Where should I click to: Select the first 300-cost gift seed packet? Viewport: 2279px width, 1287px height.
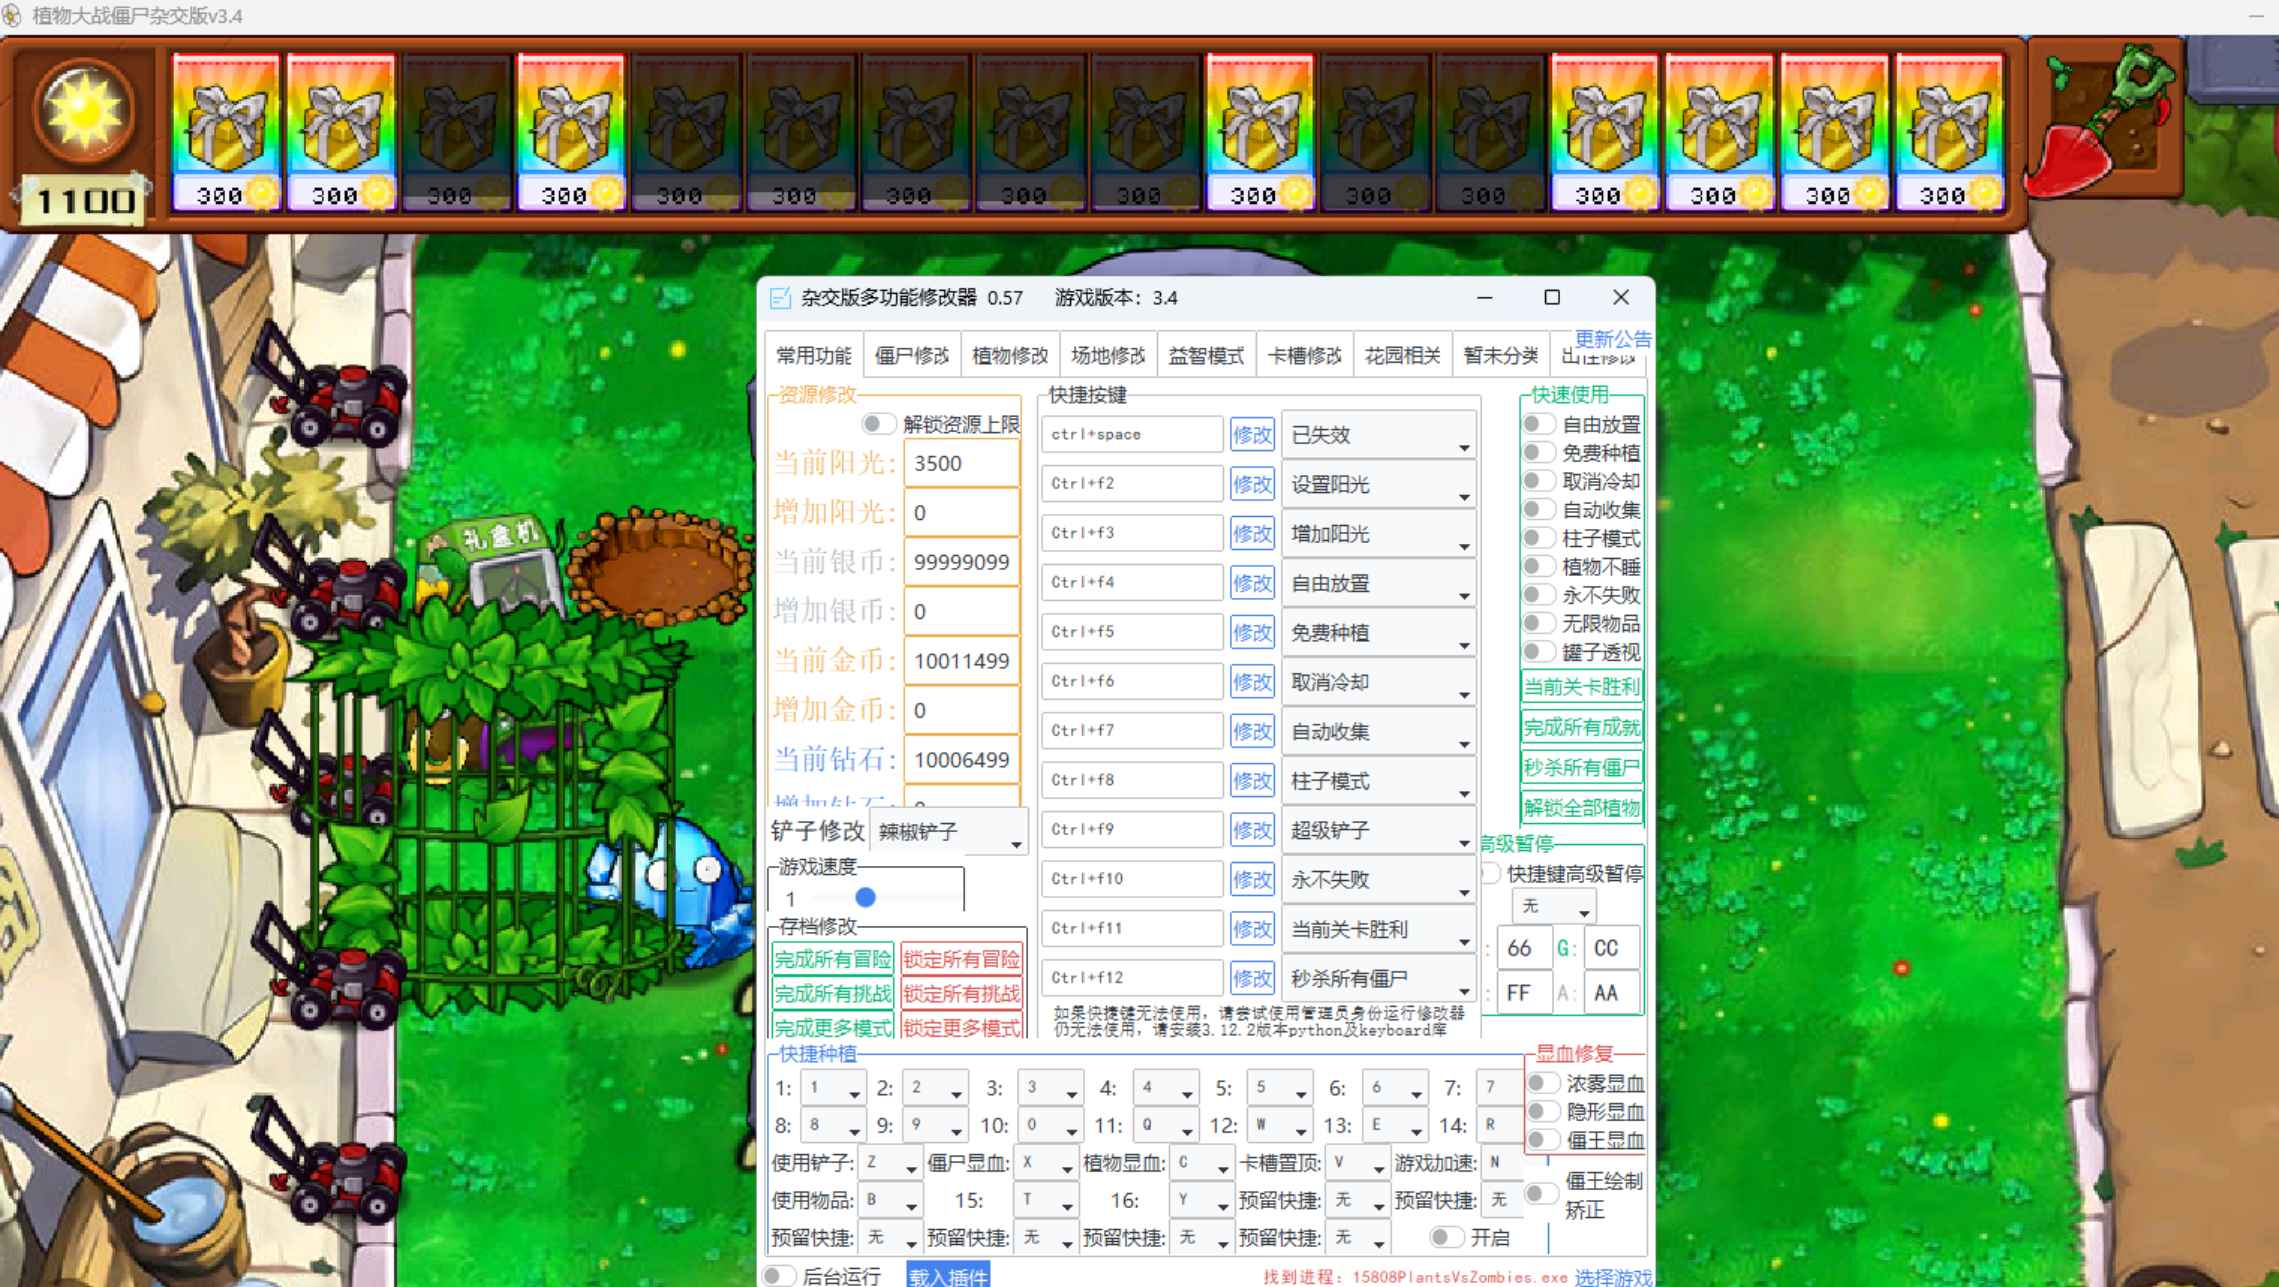(225, 130)
